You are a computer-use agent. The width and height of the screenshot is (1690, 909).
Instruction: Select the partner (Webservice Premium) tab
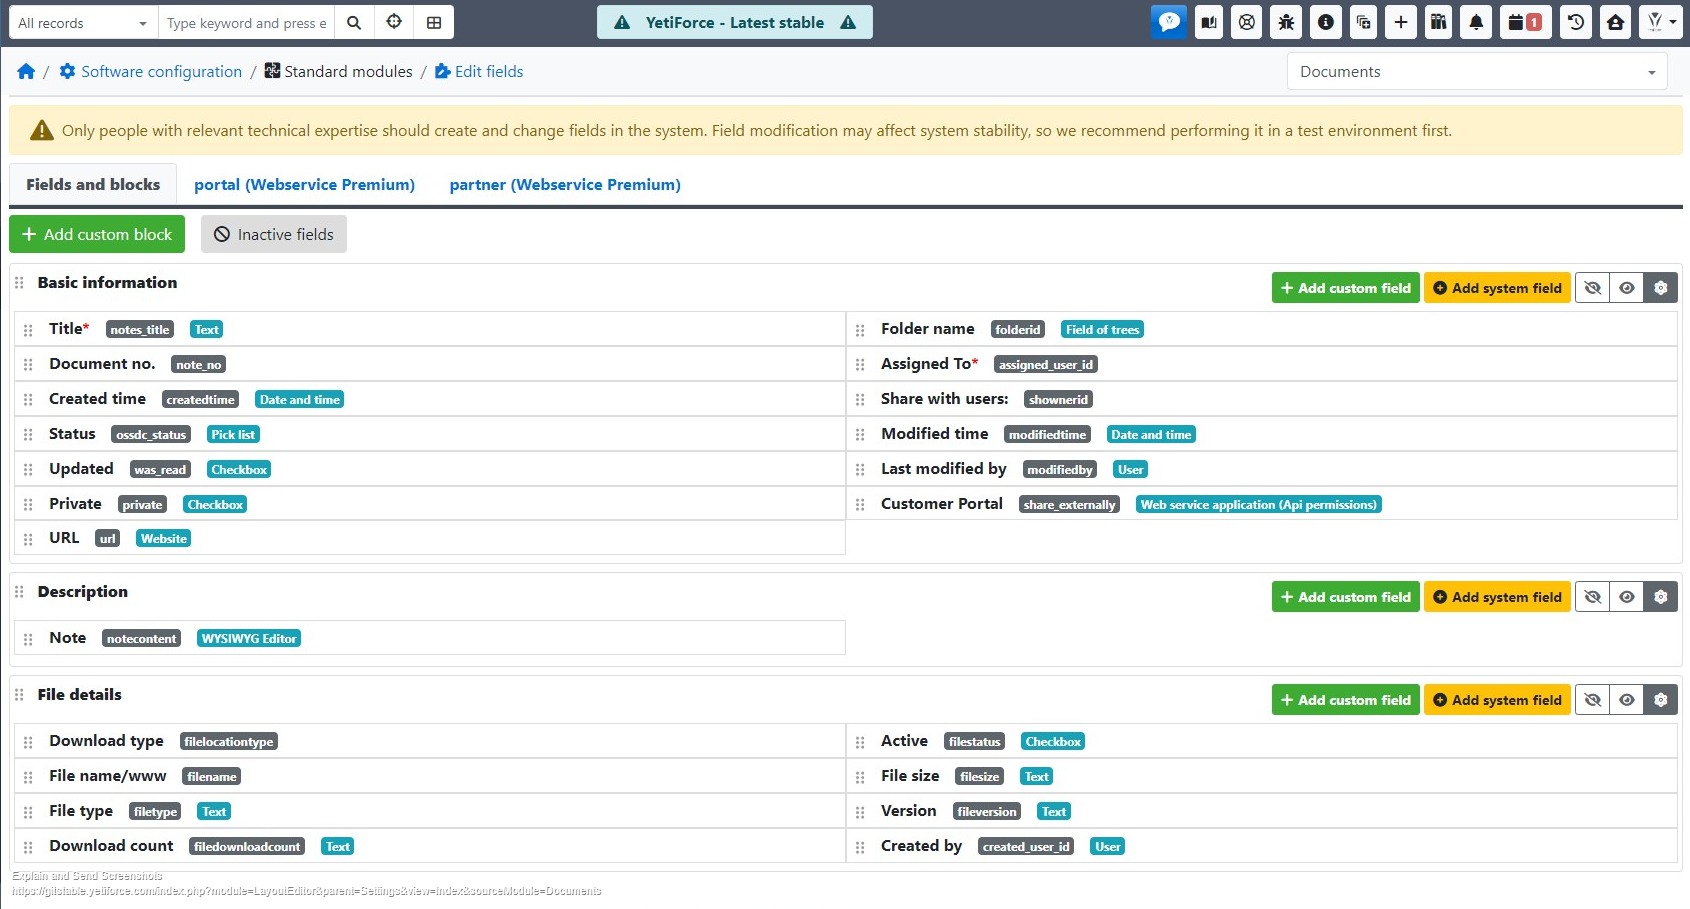coord(564,184)
